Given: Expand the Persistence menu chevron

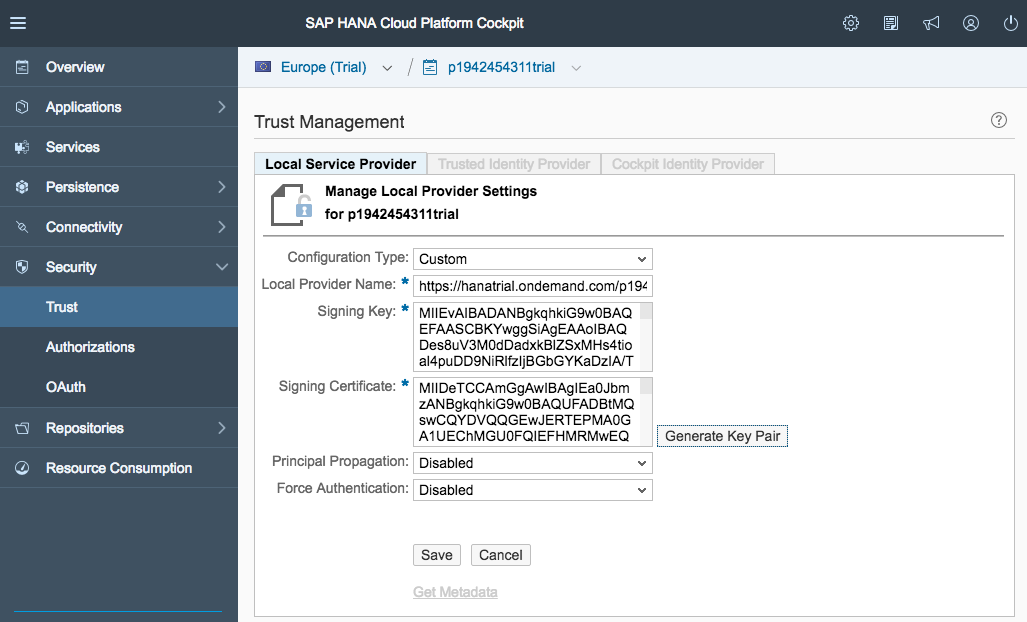Looking at the screenshot, I should (x=221, y=187).
